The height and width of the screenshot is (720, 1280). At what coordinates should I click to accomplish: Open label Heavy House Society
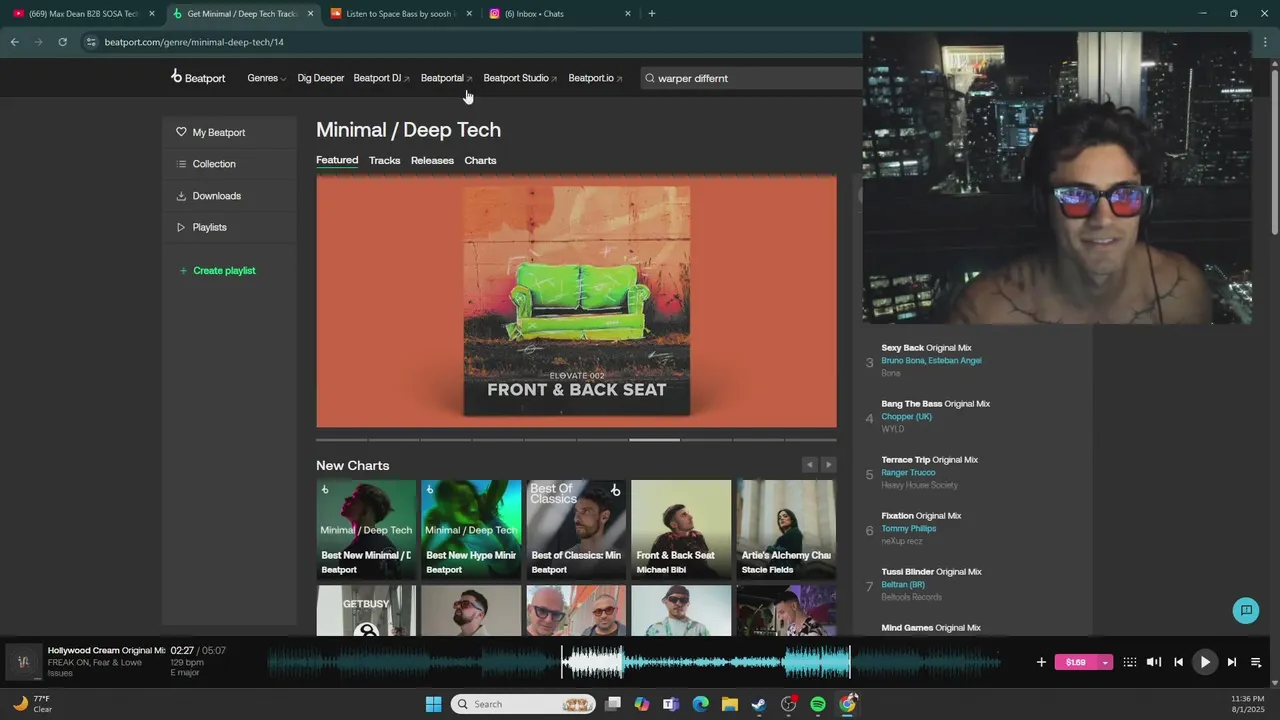point(919,485)
